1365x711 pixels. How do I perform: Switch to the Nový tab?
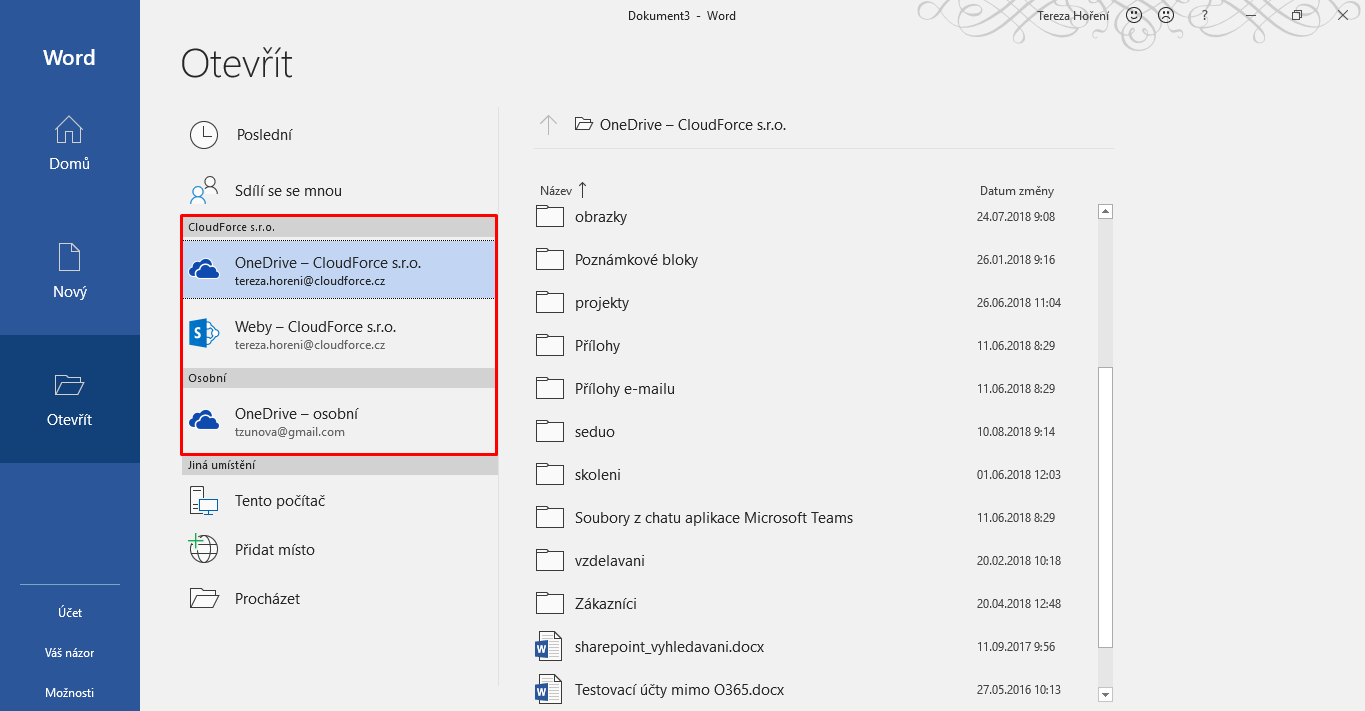click(69, 271)
